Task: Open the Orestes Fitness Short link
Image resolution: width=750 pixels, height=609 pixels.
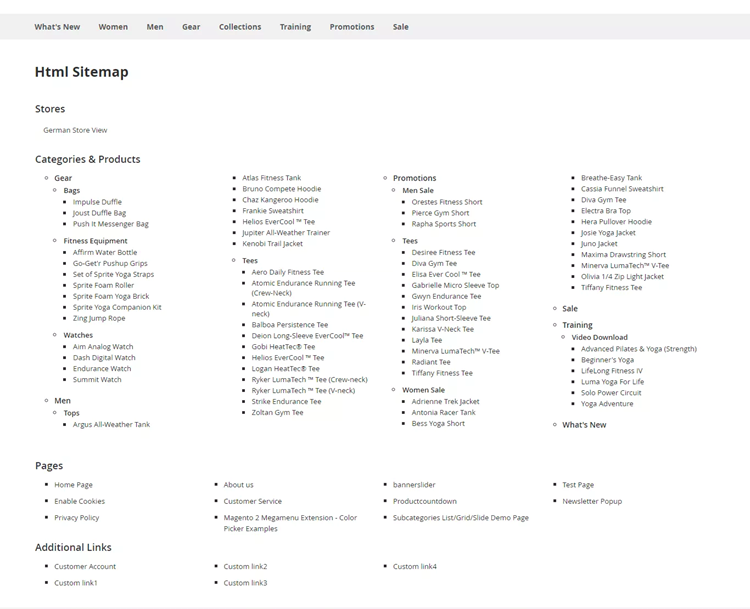Action: (x=447, y=202)
